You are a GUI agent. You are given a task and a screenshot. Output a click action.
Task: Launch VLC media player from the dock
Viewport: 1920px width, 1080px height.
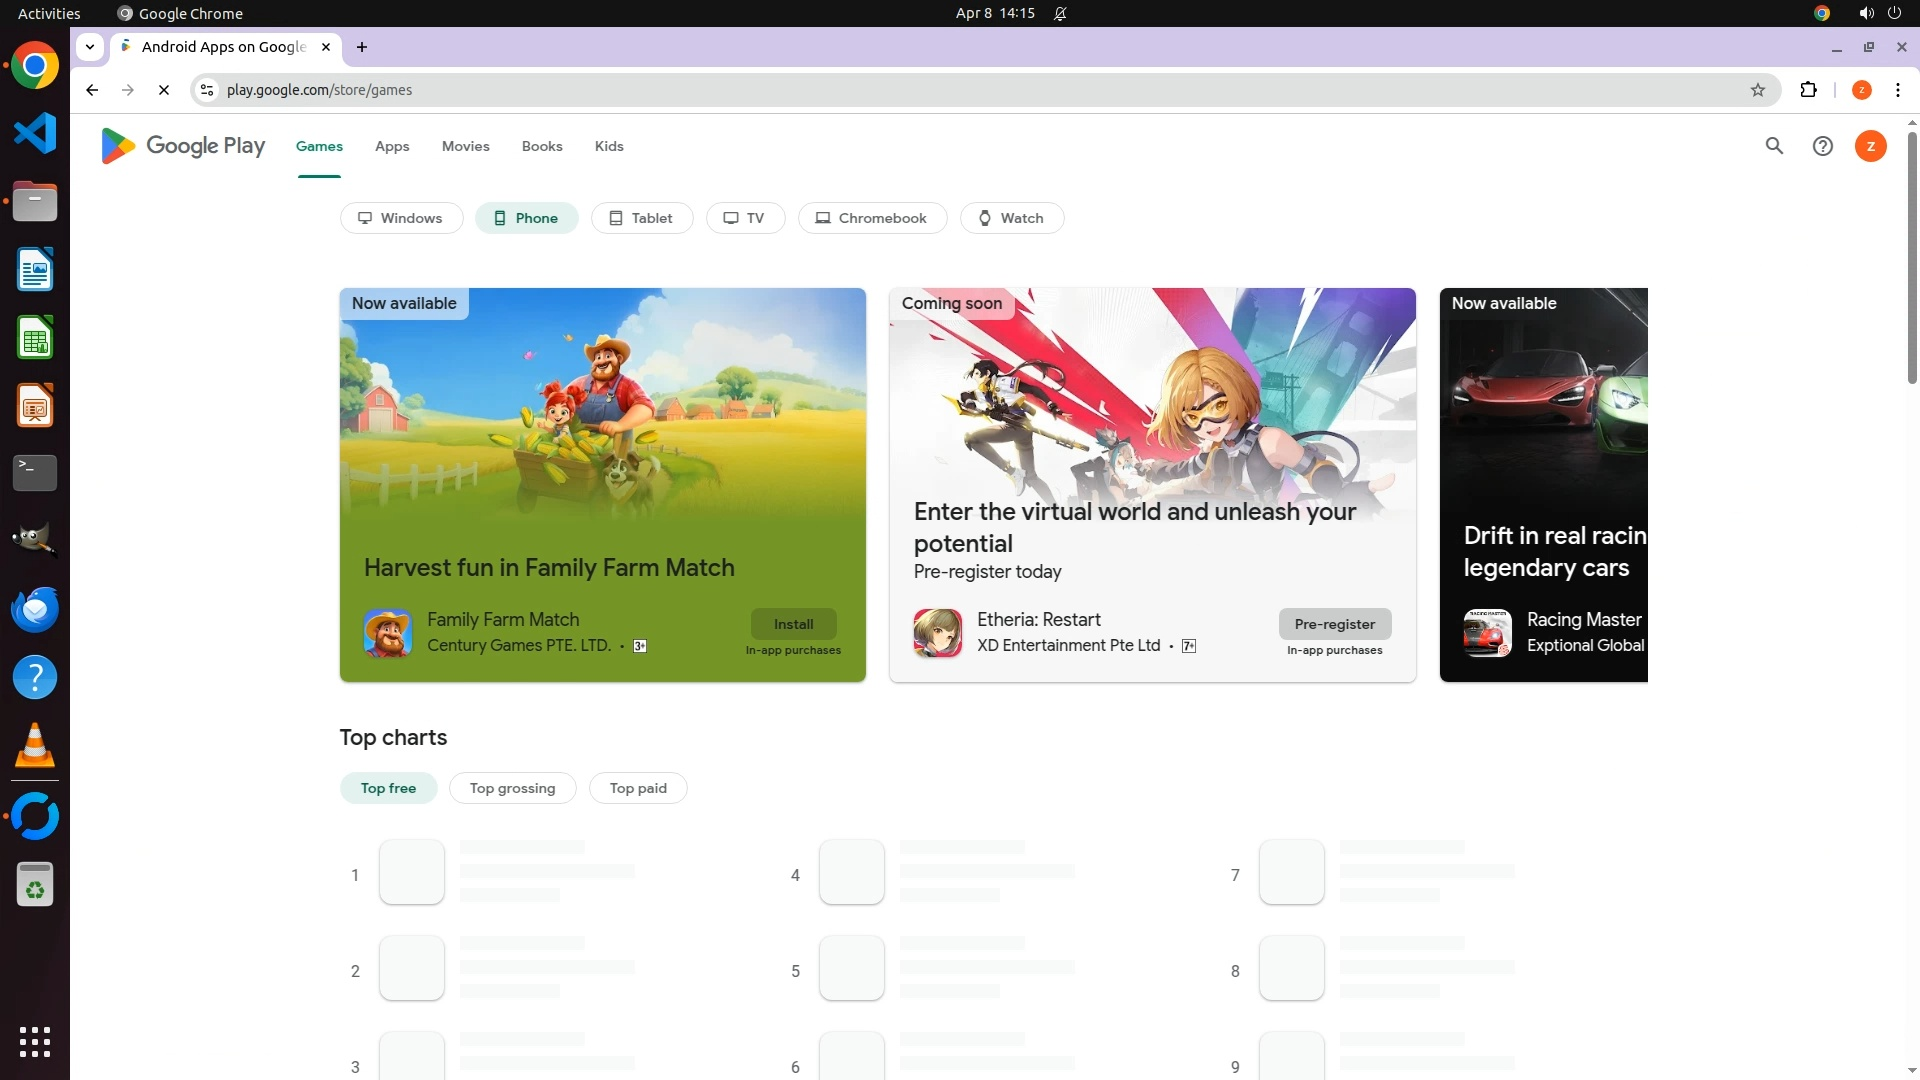[x=35, y=746]
